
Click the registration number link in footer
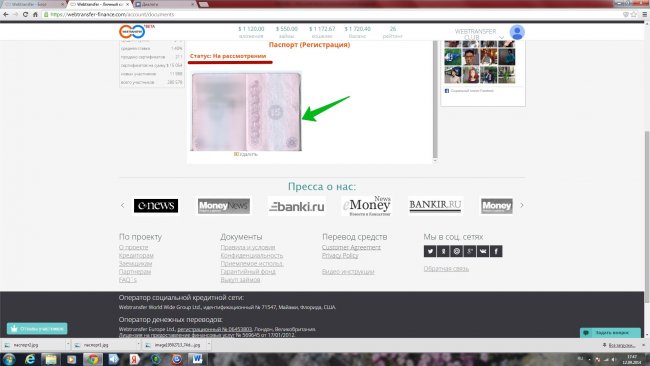[x=214, y=329]
